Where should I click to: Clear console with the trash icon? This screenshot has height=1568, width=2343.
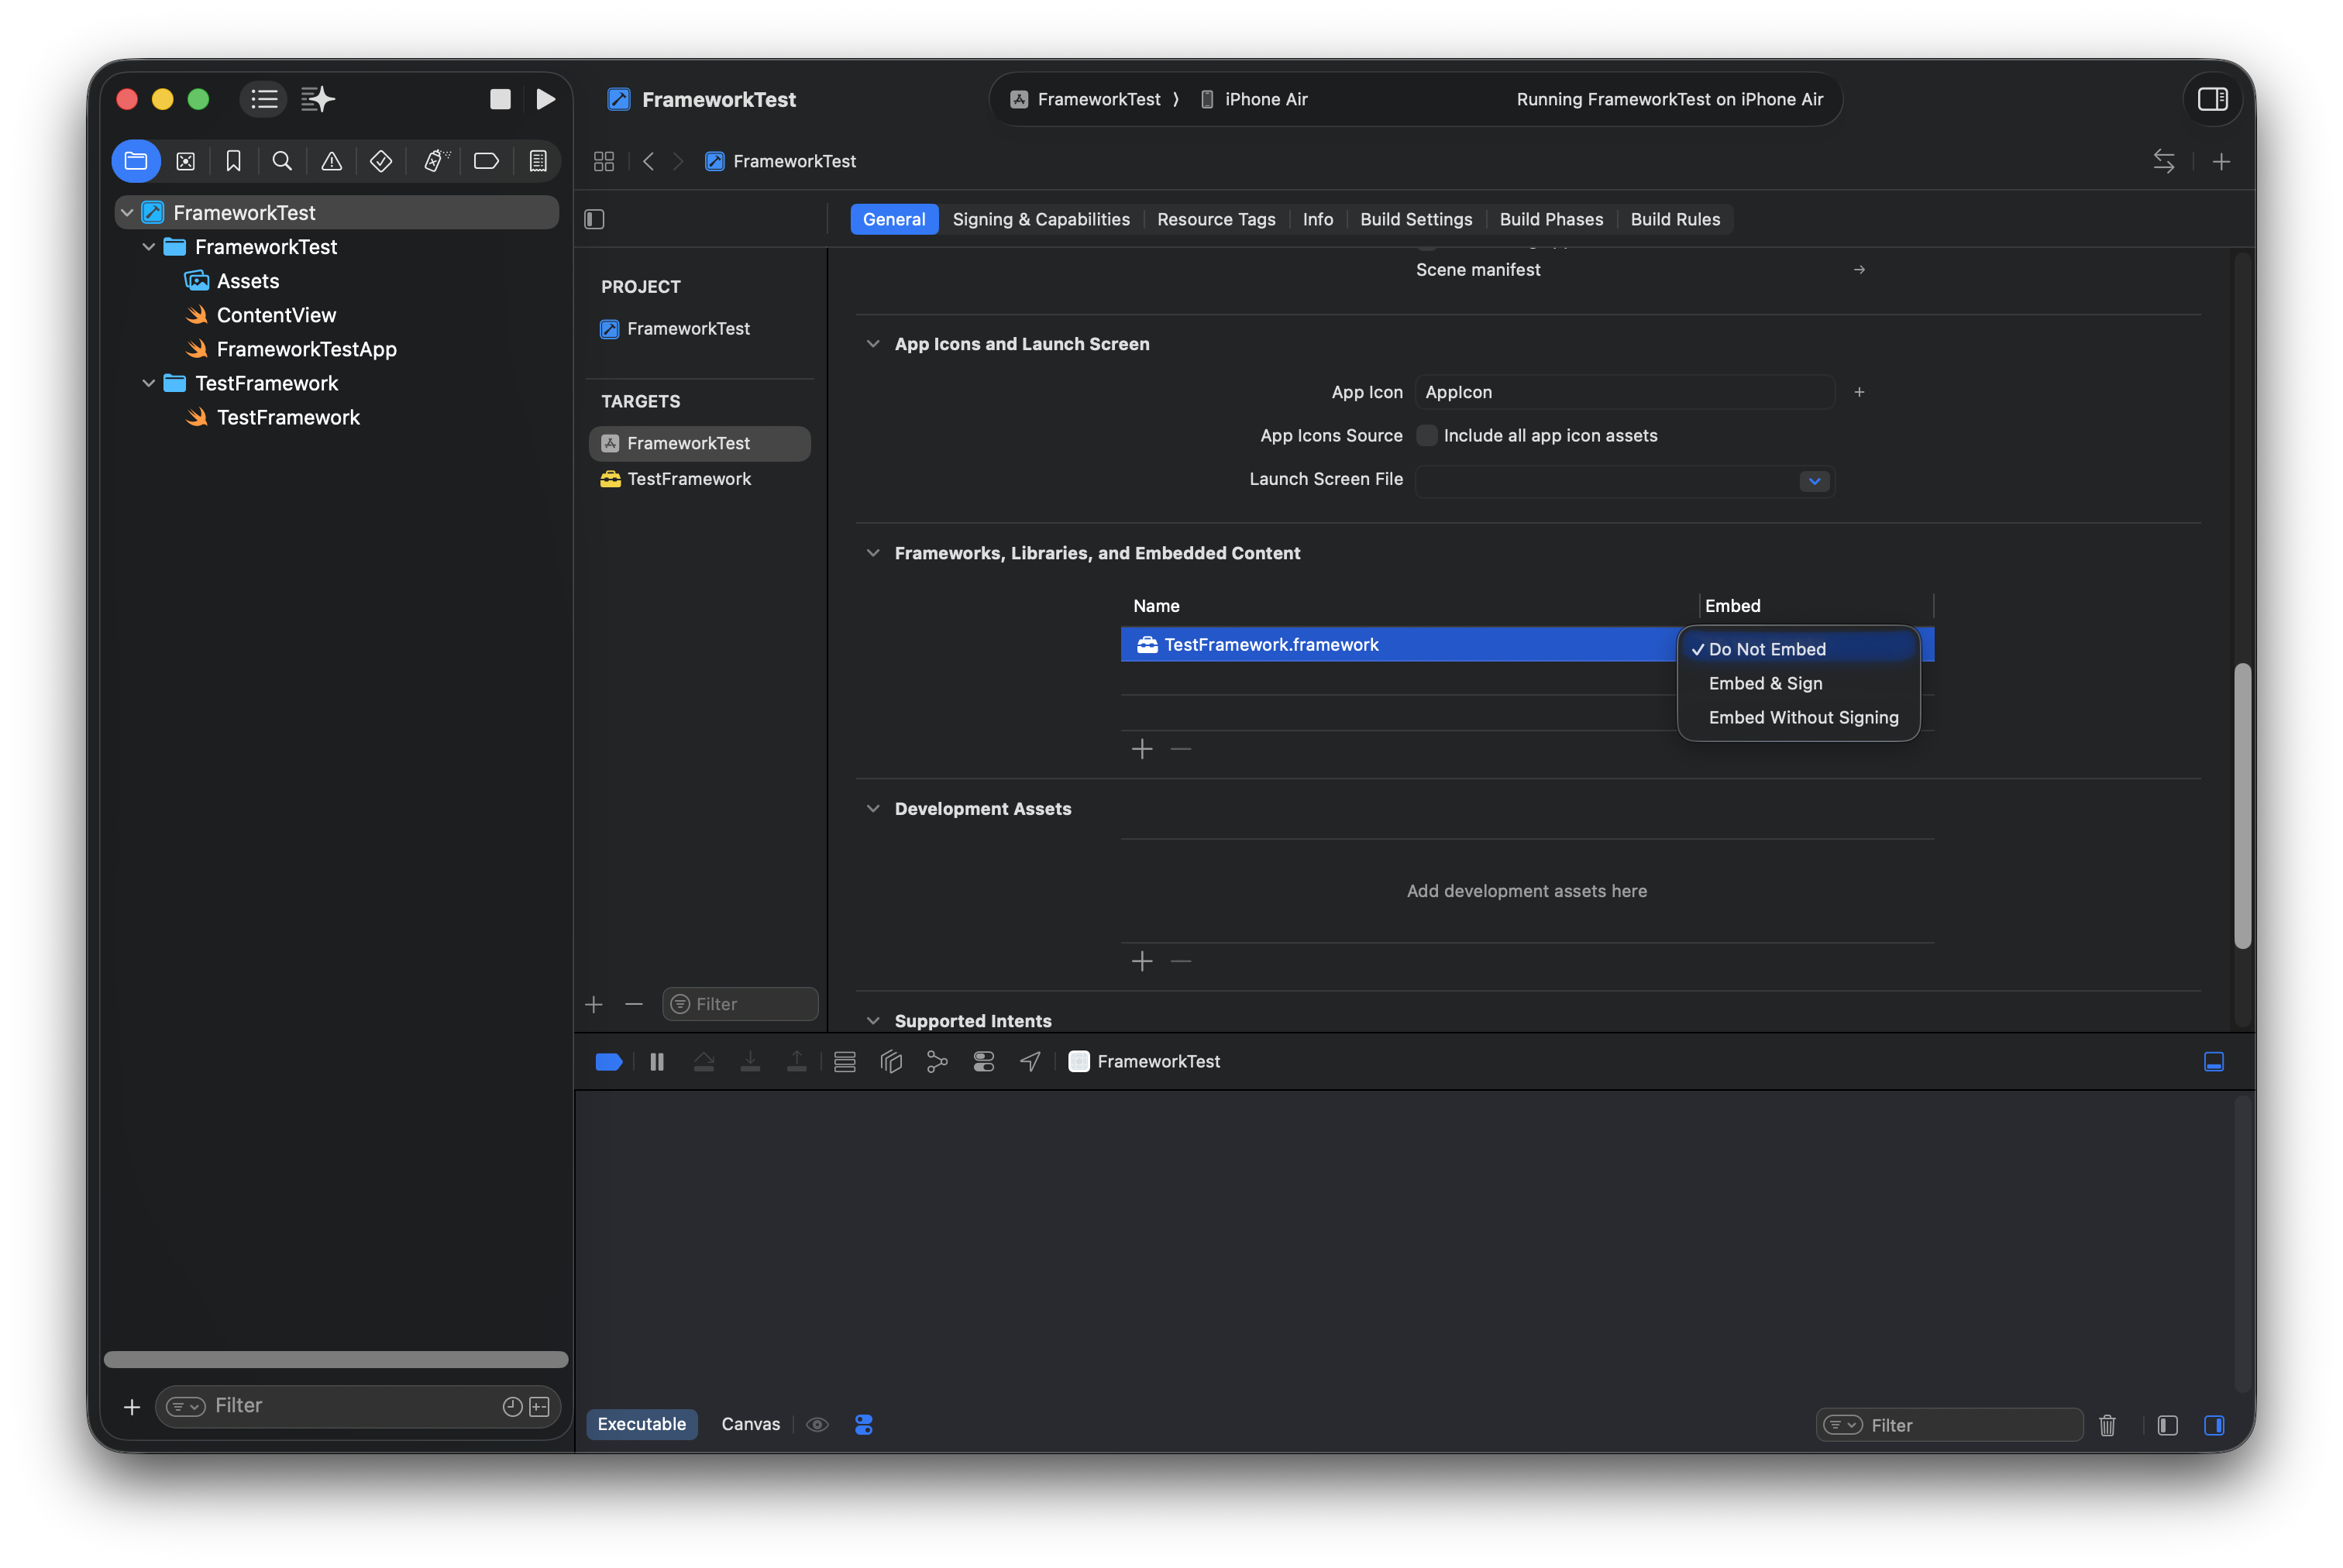(2107, 1425)
